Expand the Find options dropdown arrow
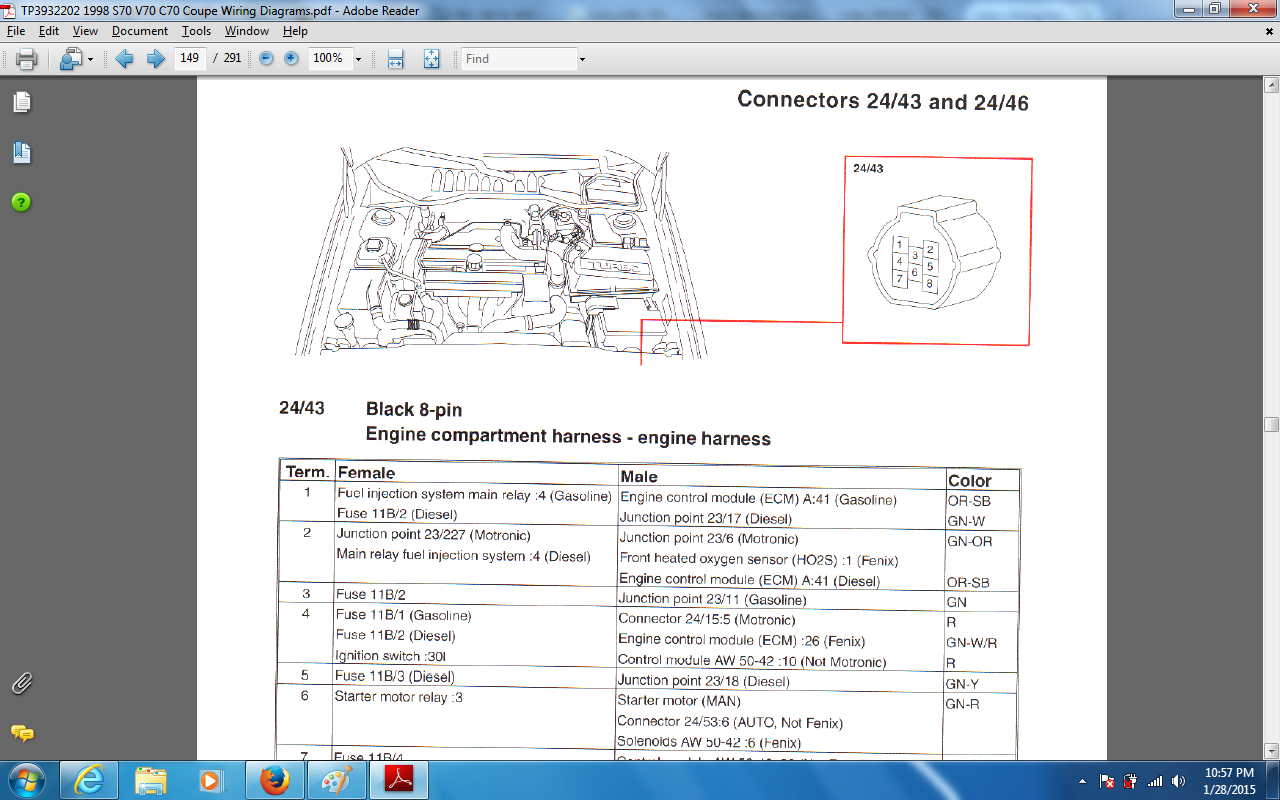The image size is (1280, 800). point(582,59)
